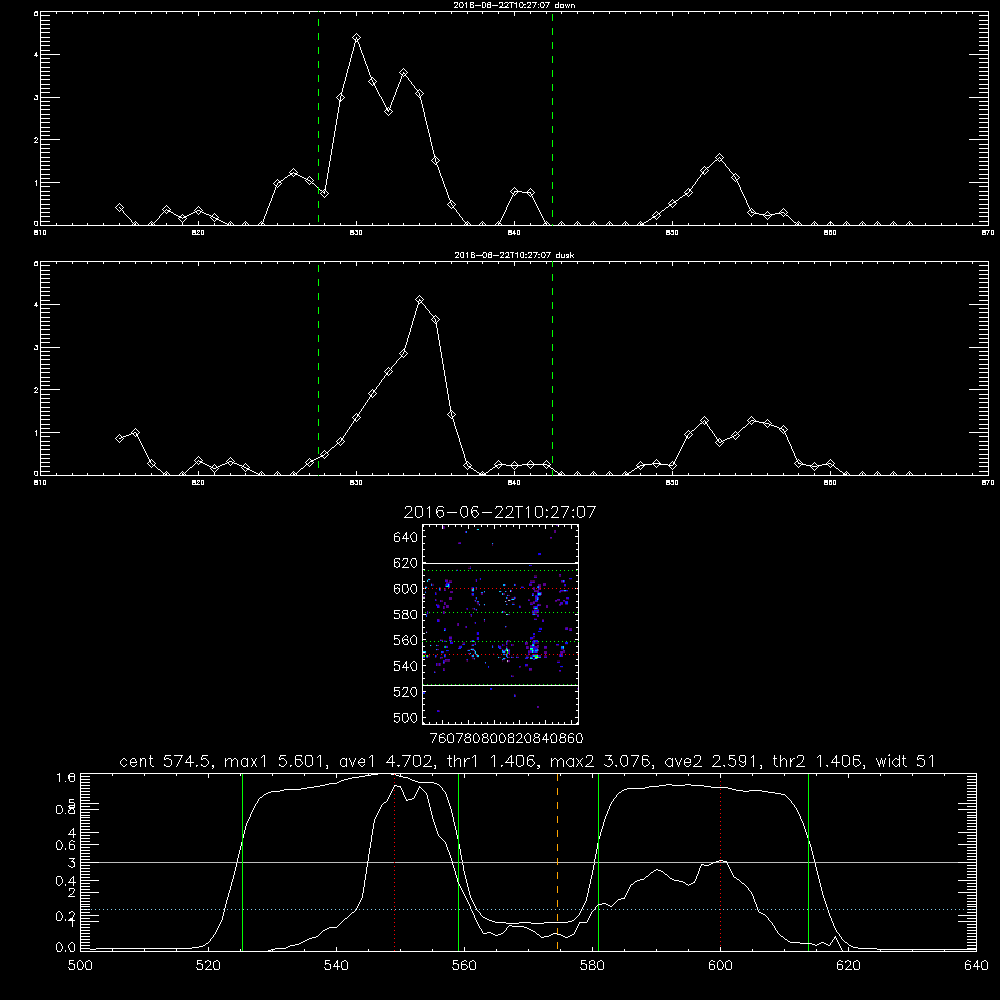Click the dawn plot's small peak diamond near 853

tap(720, 157)
